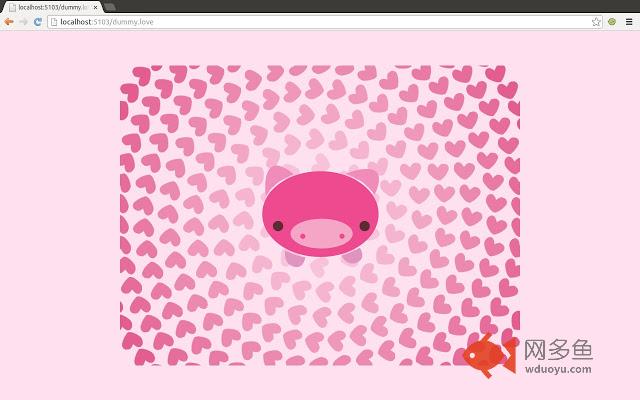640x400 pixels.
Task: Reload the page with the refresh icon
Action: pyautogui.click(x=38, y=22)
